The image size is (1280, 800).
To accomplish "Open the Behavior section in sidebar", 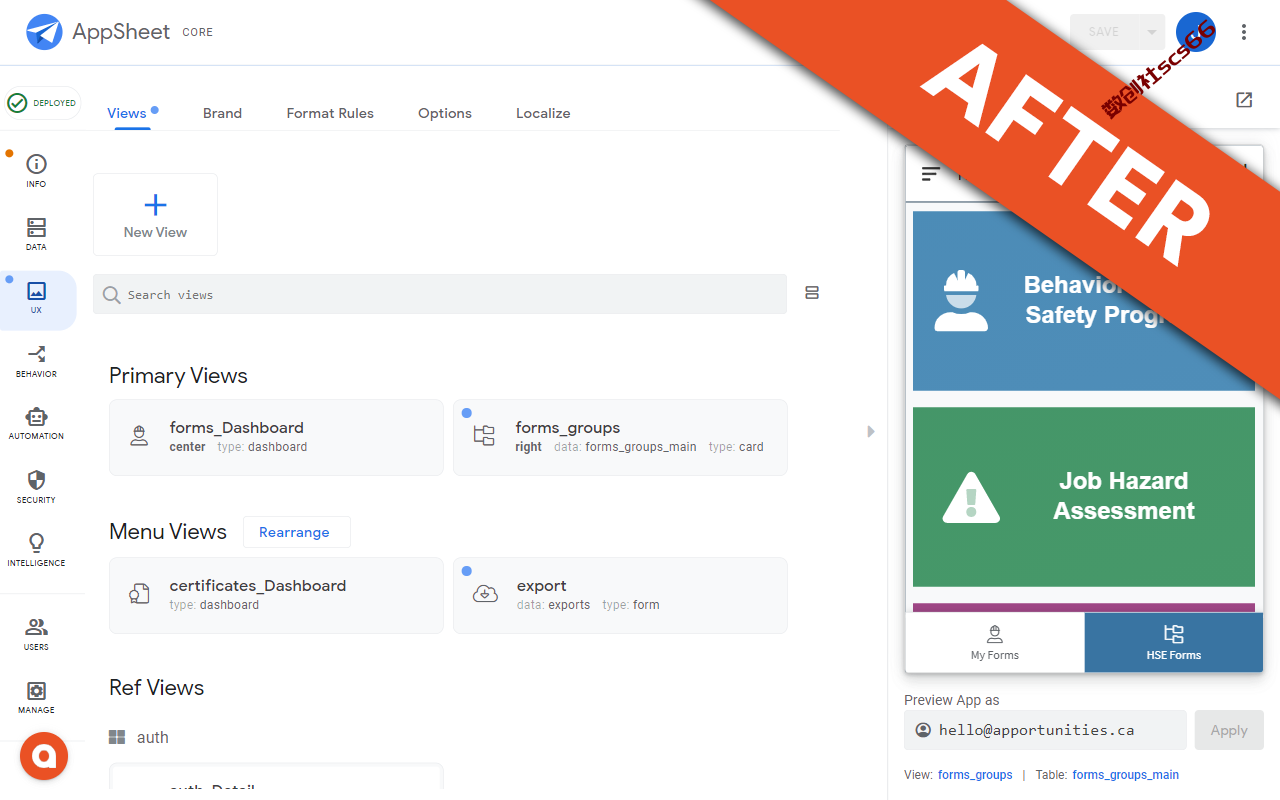I will pyautogui.click(x=36, y=361).
